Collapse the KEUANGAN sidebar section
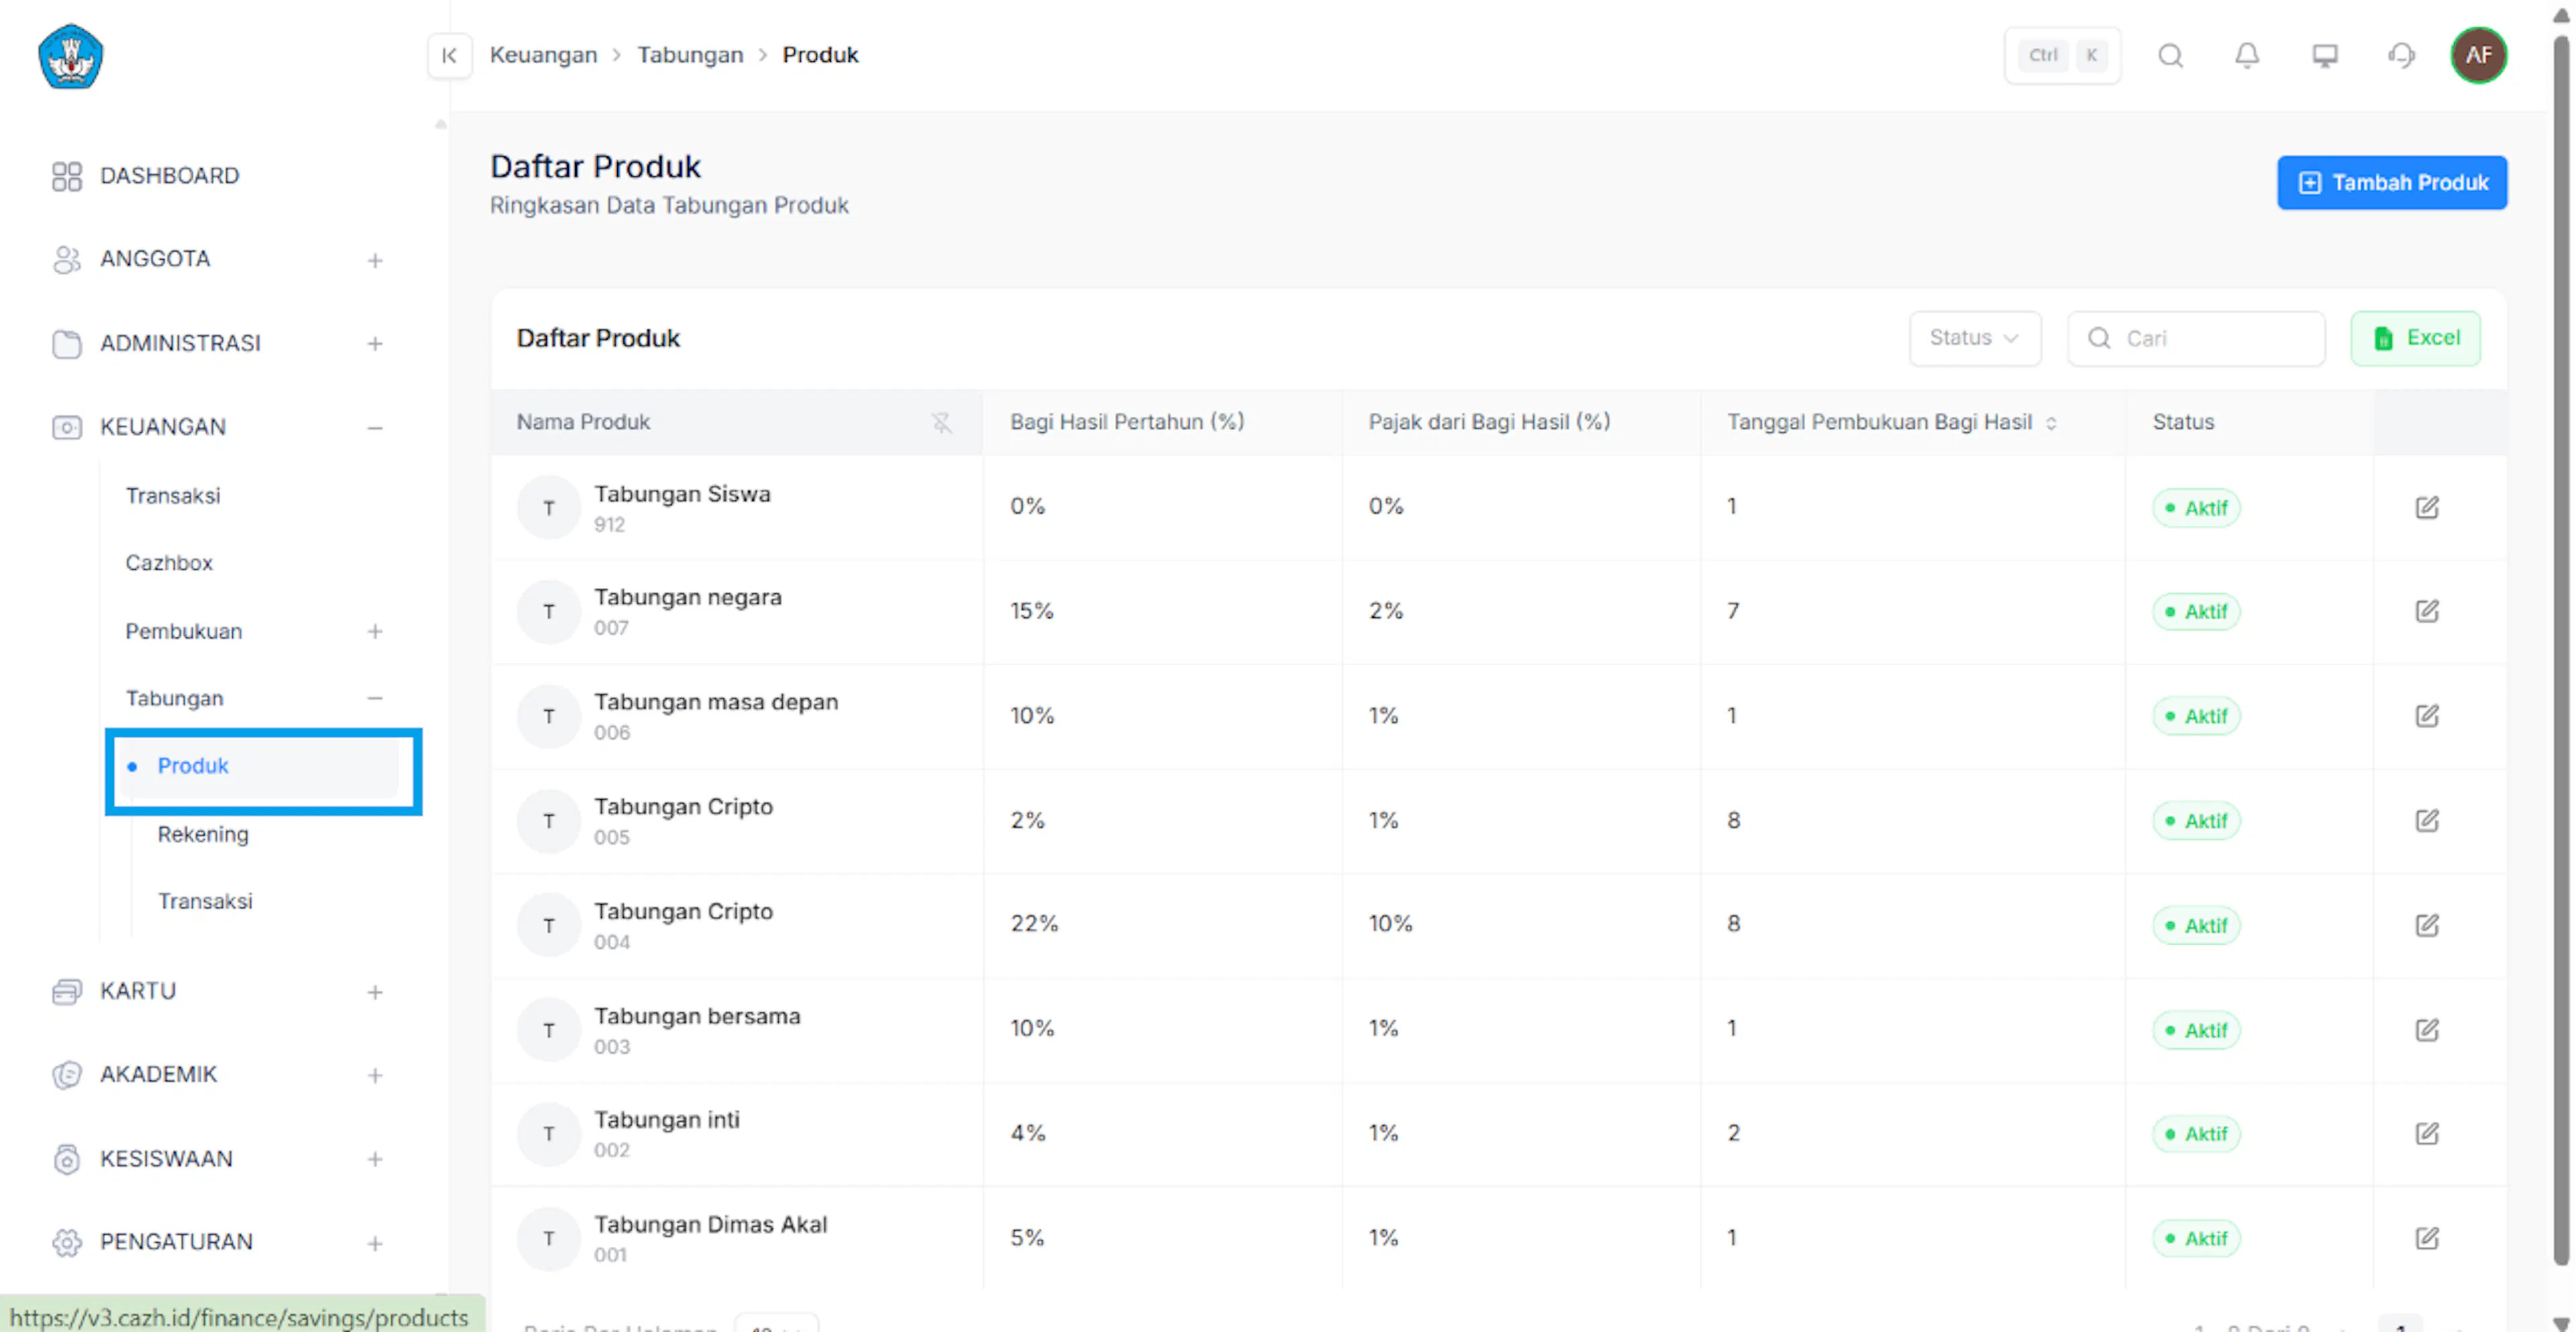Viewport: 2576px width, 1332px height. (x=375, y=428)
